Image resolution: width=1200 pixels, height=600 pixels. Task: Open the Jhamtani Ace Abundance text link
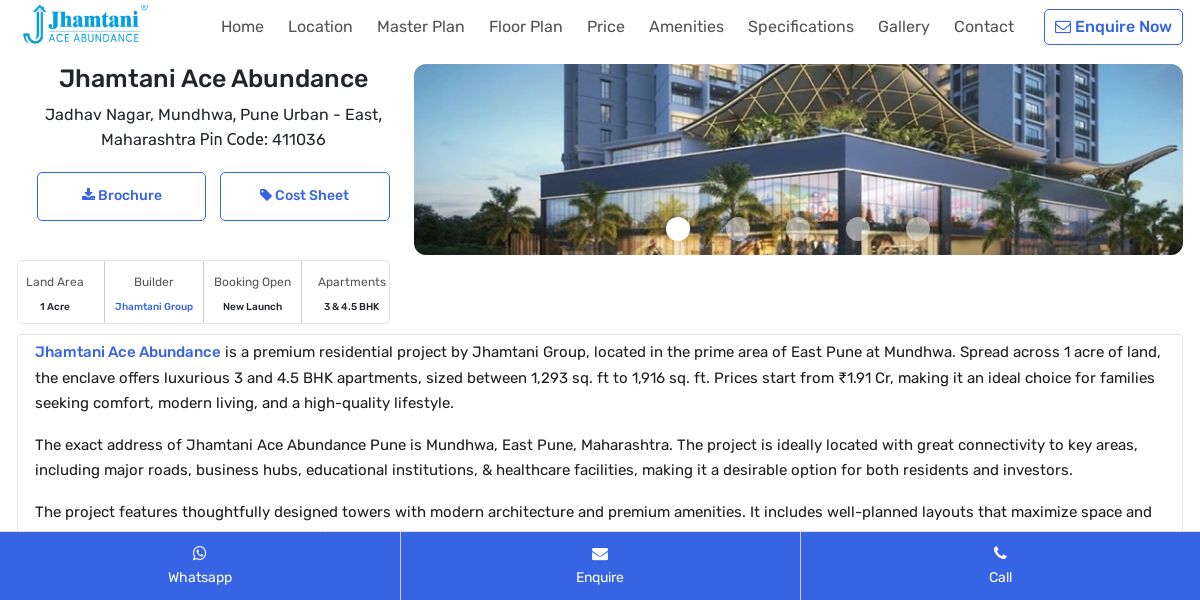128,352
